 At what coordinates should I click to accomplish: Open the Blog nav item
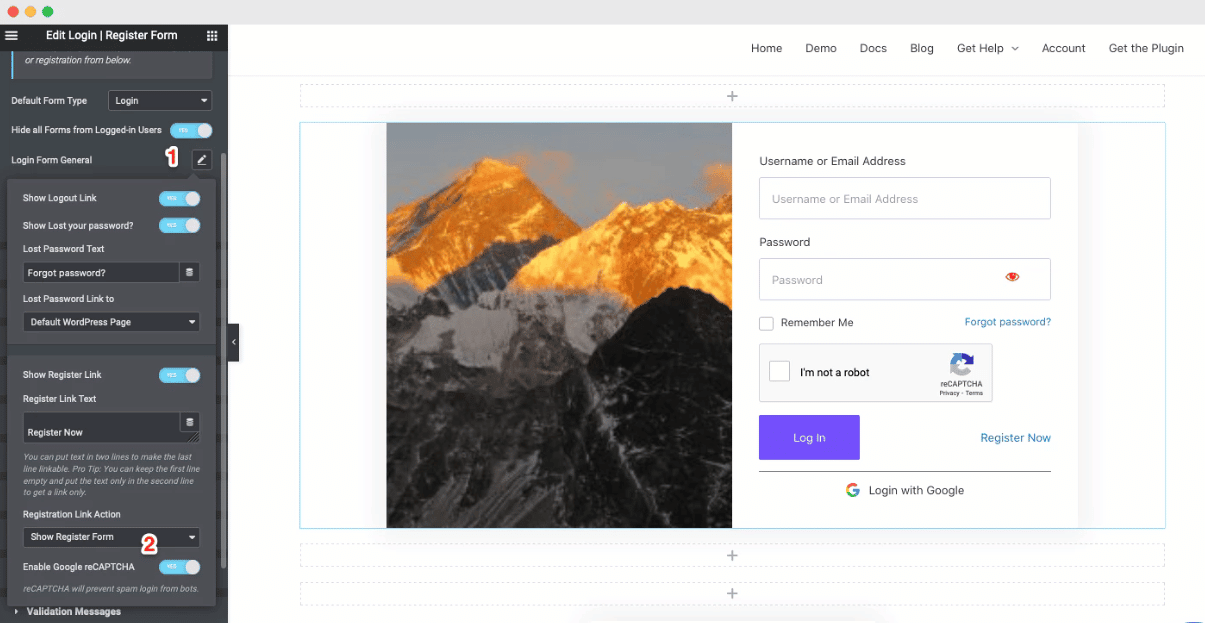pyautogui.click(x=922, y=48)
